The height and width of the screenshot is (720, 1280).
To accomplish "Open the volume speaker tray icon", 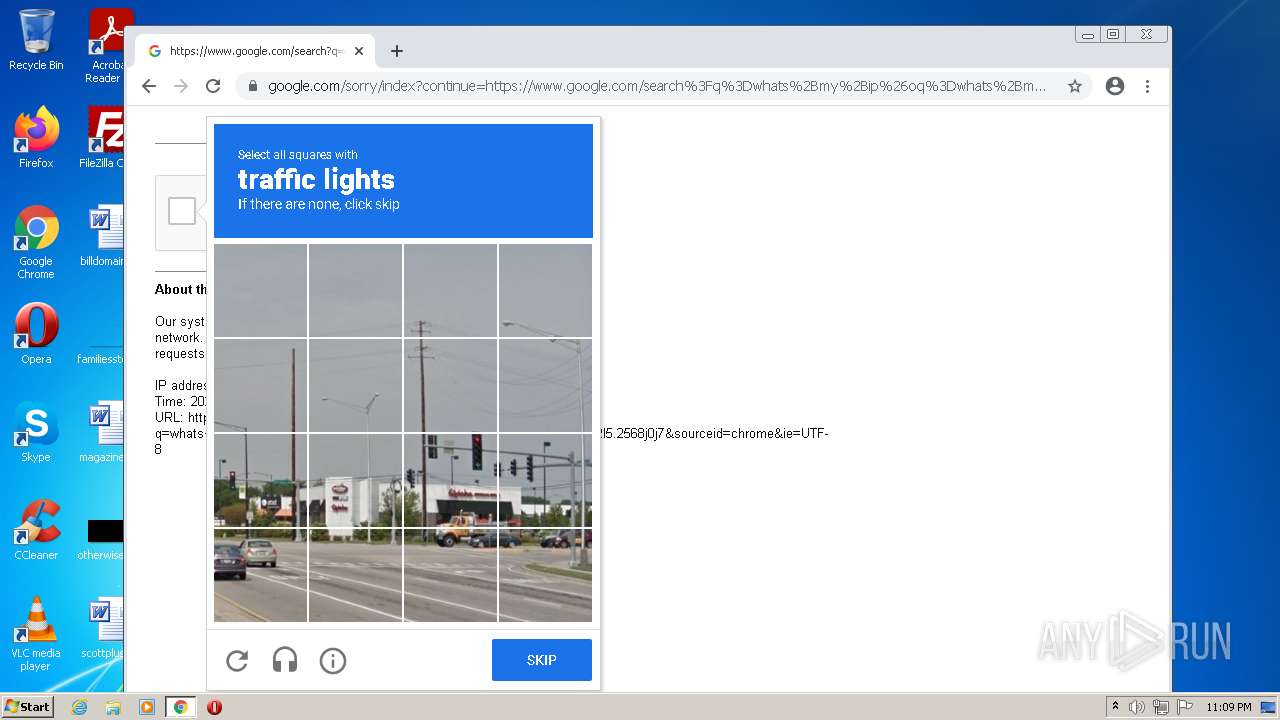I will 1137,707.
